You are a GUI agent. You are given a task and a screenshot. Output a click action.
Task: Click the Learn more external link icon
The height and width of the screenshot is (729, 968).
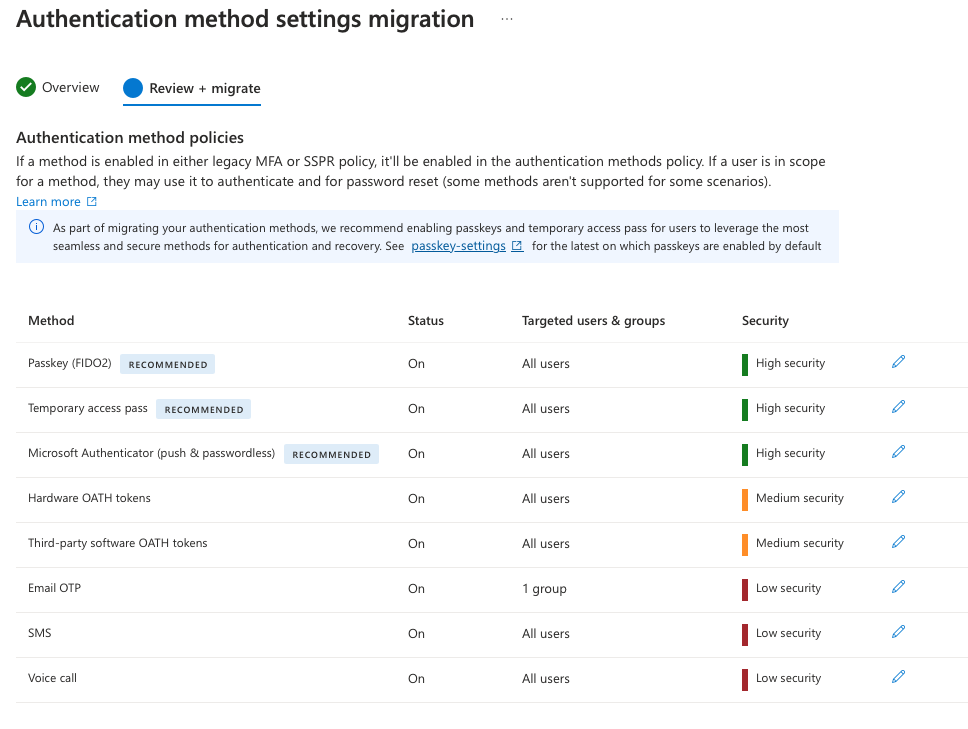91,202
